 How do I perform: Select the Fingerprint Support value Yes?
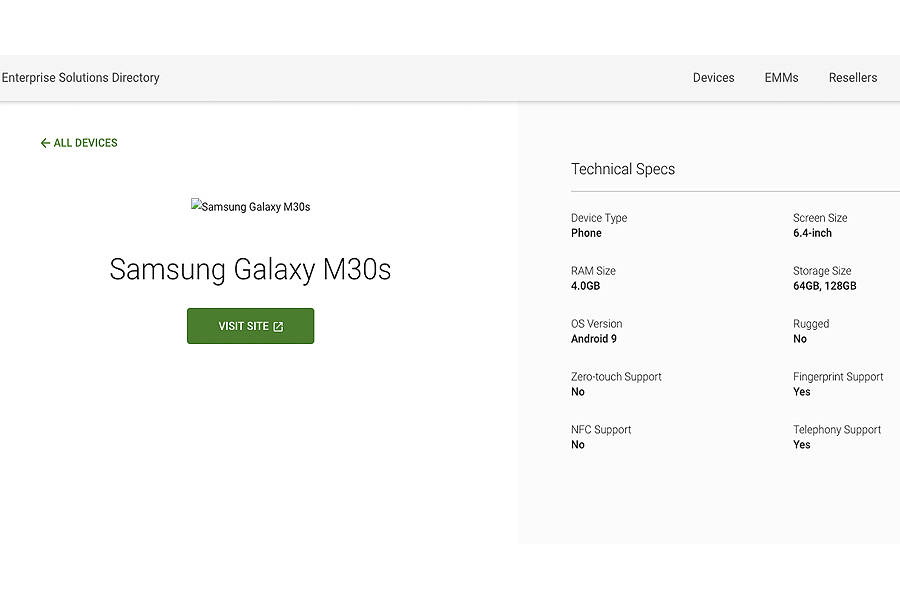pos(801,391)
